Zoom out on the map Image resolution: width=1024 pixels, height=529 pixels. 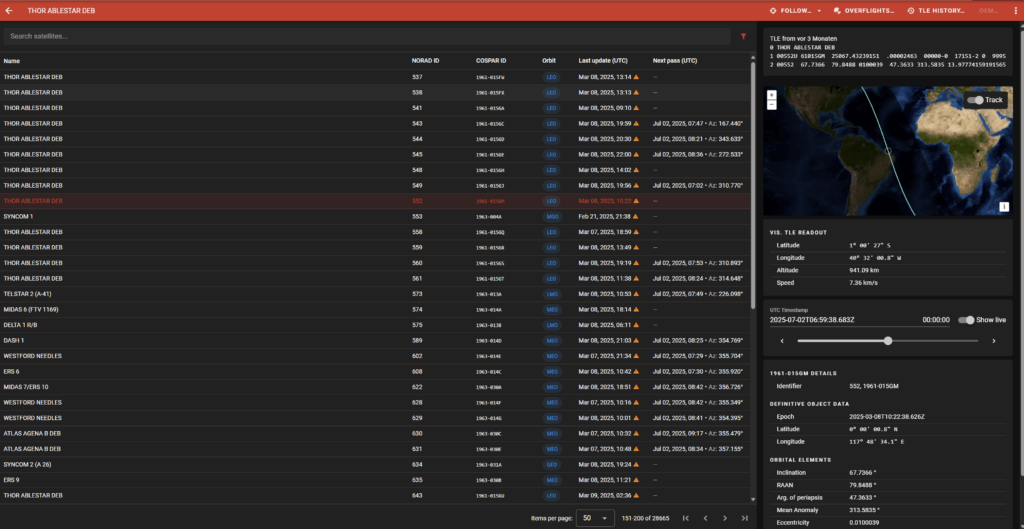pos(772,104)
